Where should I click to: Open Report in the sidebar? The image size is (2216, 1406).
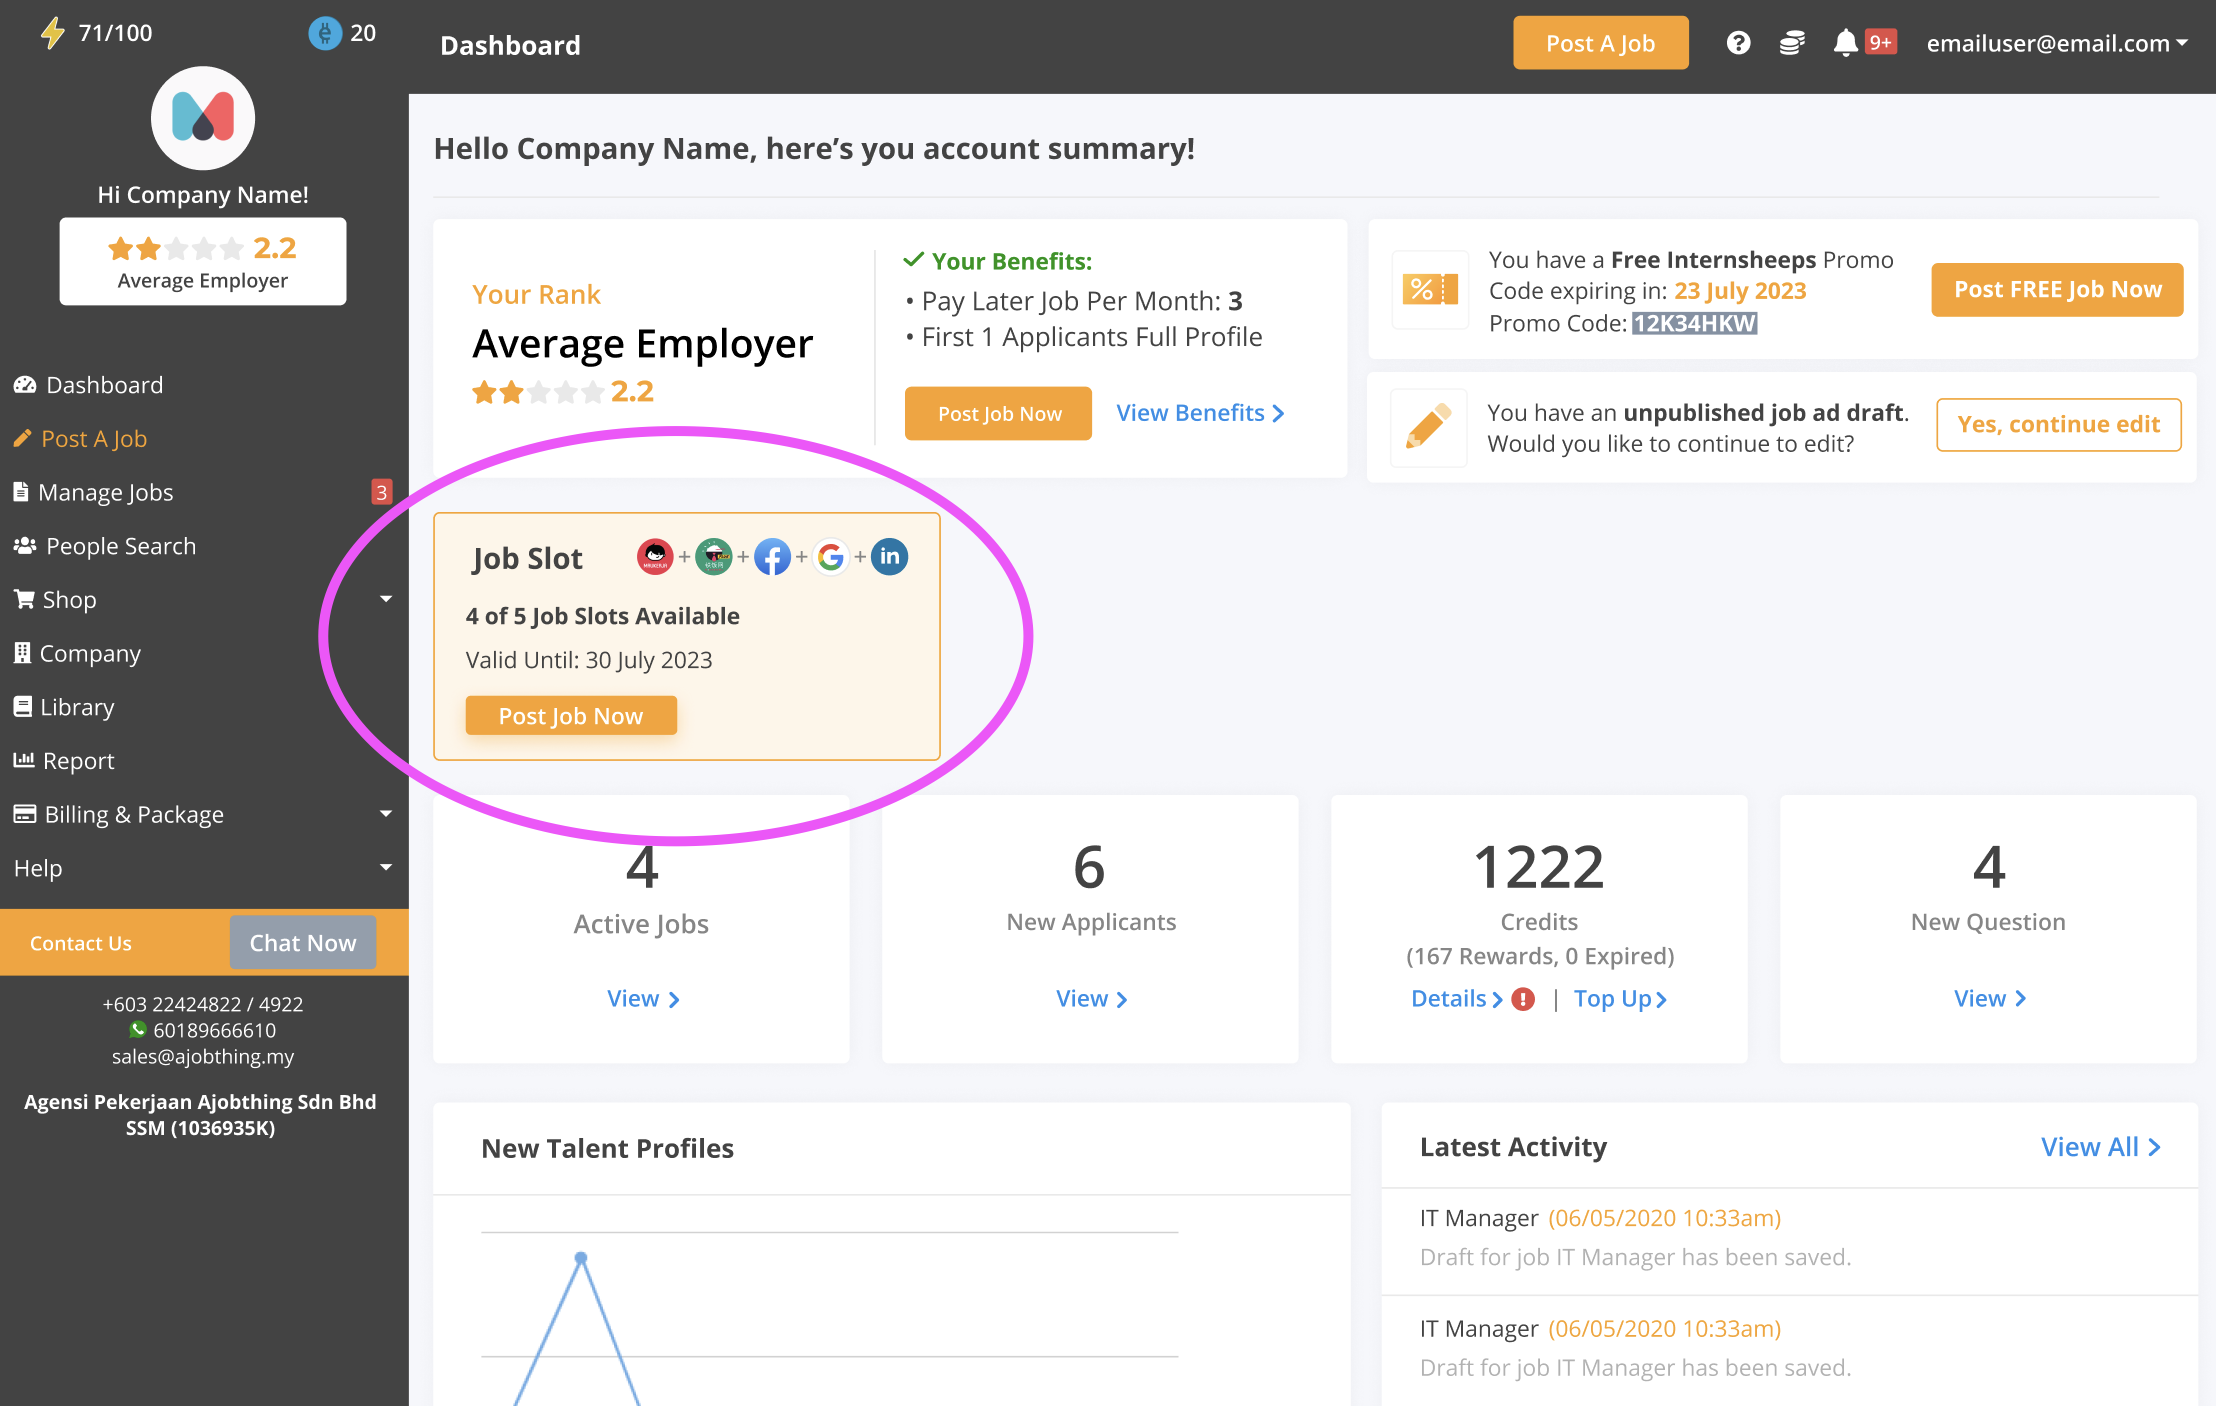[x=78, y=761]
